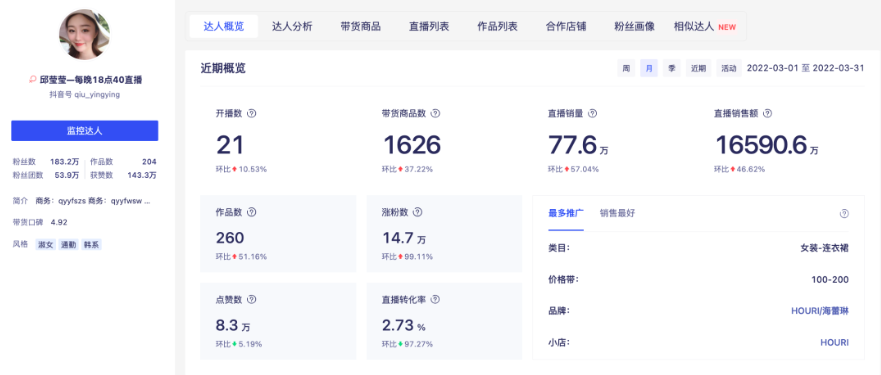This screenshot has width=881, height=375.
Task: Click the 粉丝数 183.2万 value
Action: [65, 162]
